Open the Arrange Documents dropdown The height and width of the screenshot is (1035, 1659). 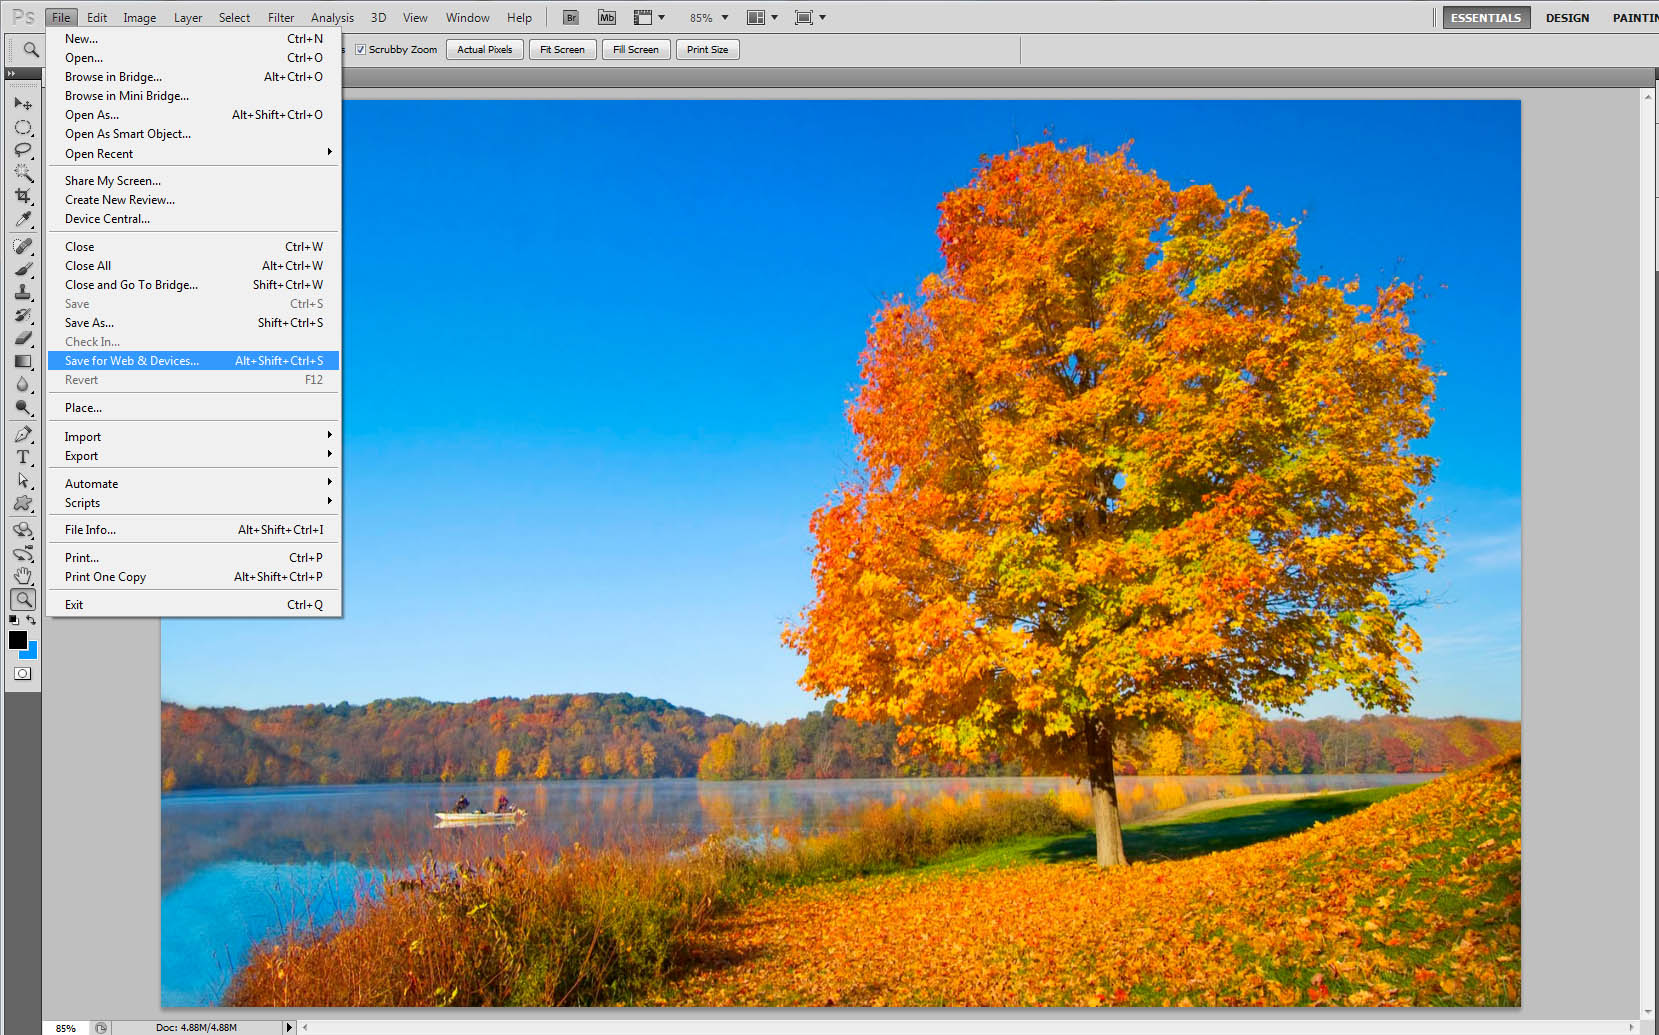[x=763, y=17]
